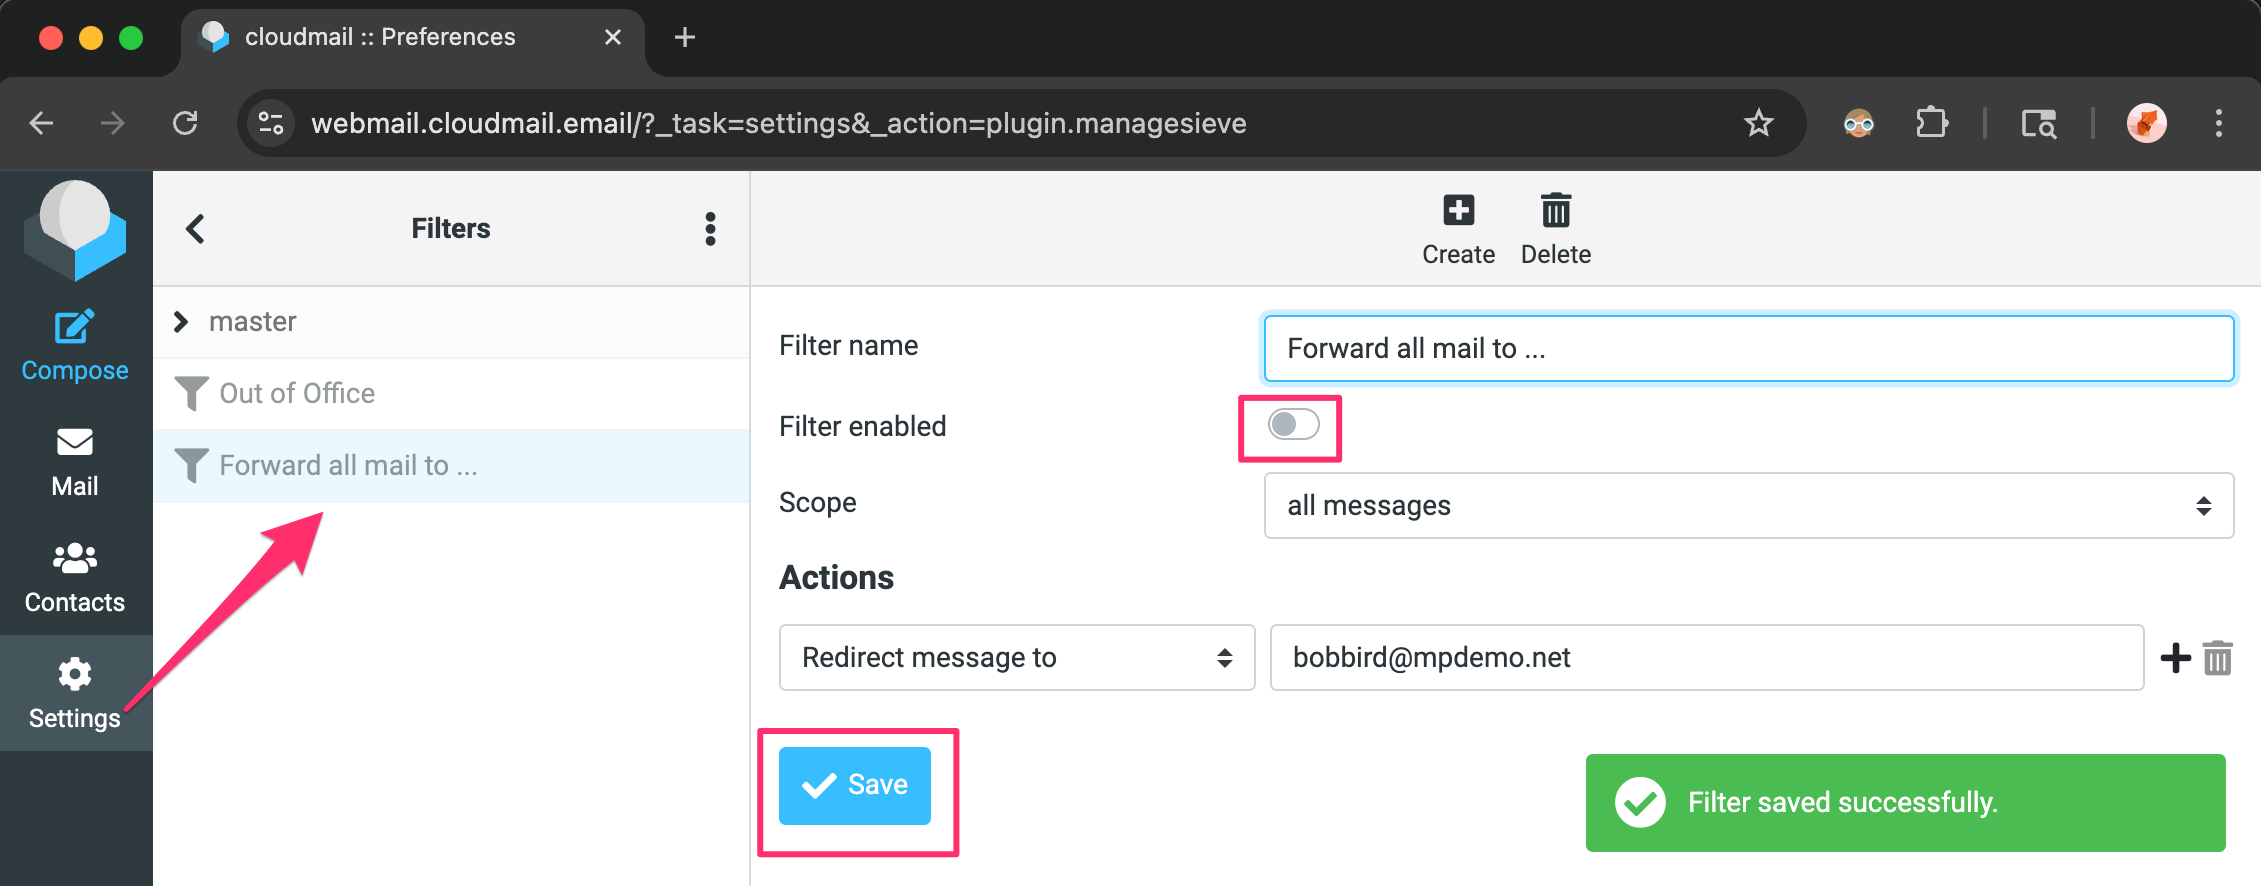Bookmark this page with the star
This screenshot has height=886, width=2261.
[x=1758, y=123]
